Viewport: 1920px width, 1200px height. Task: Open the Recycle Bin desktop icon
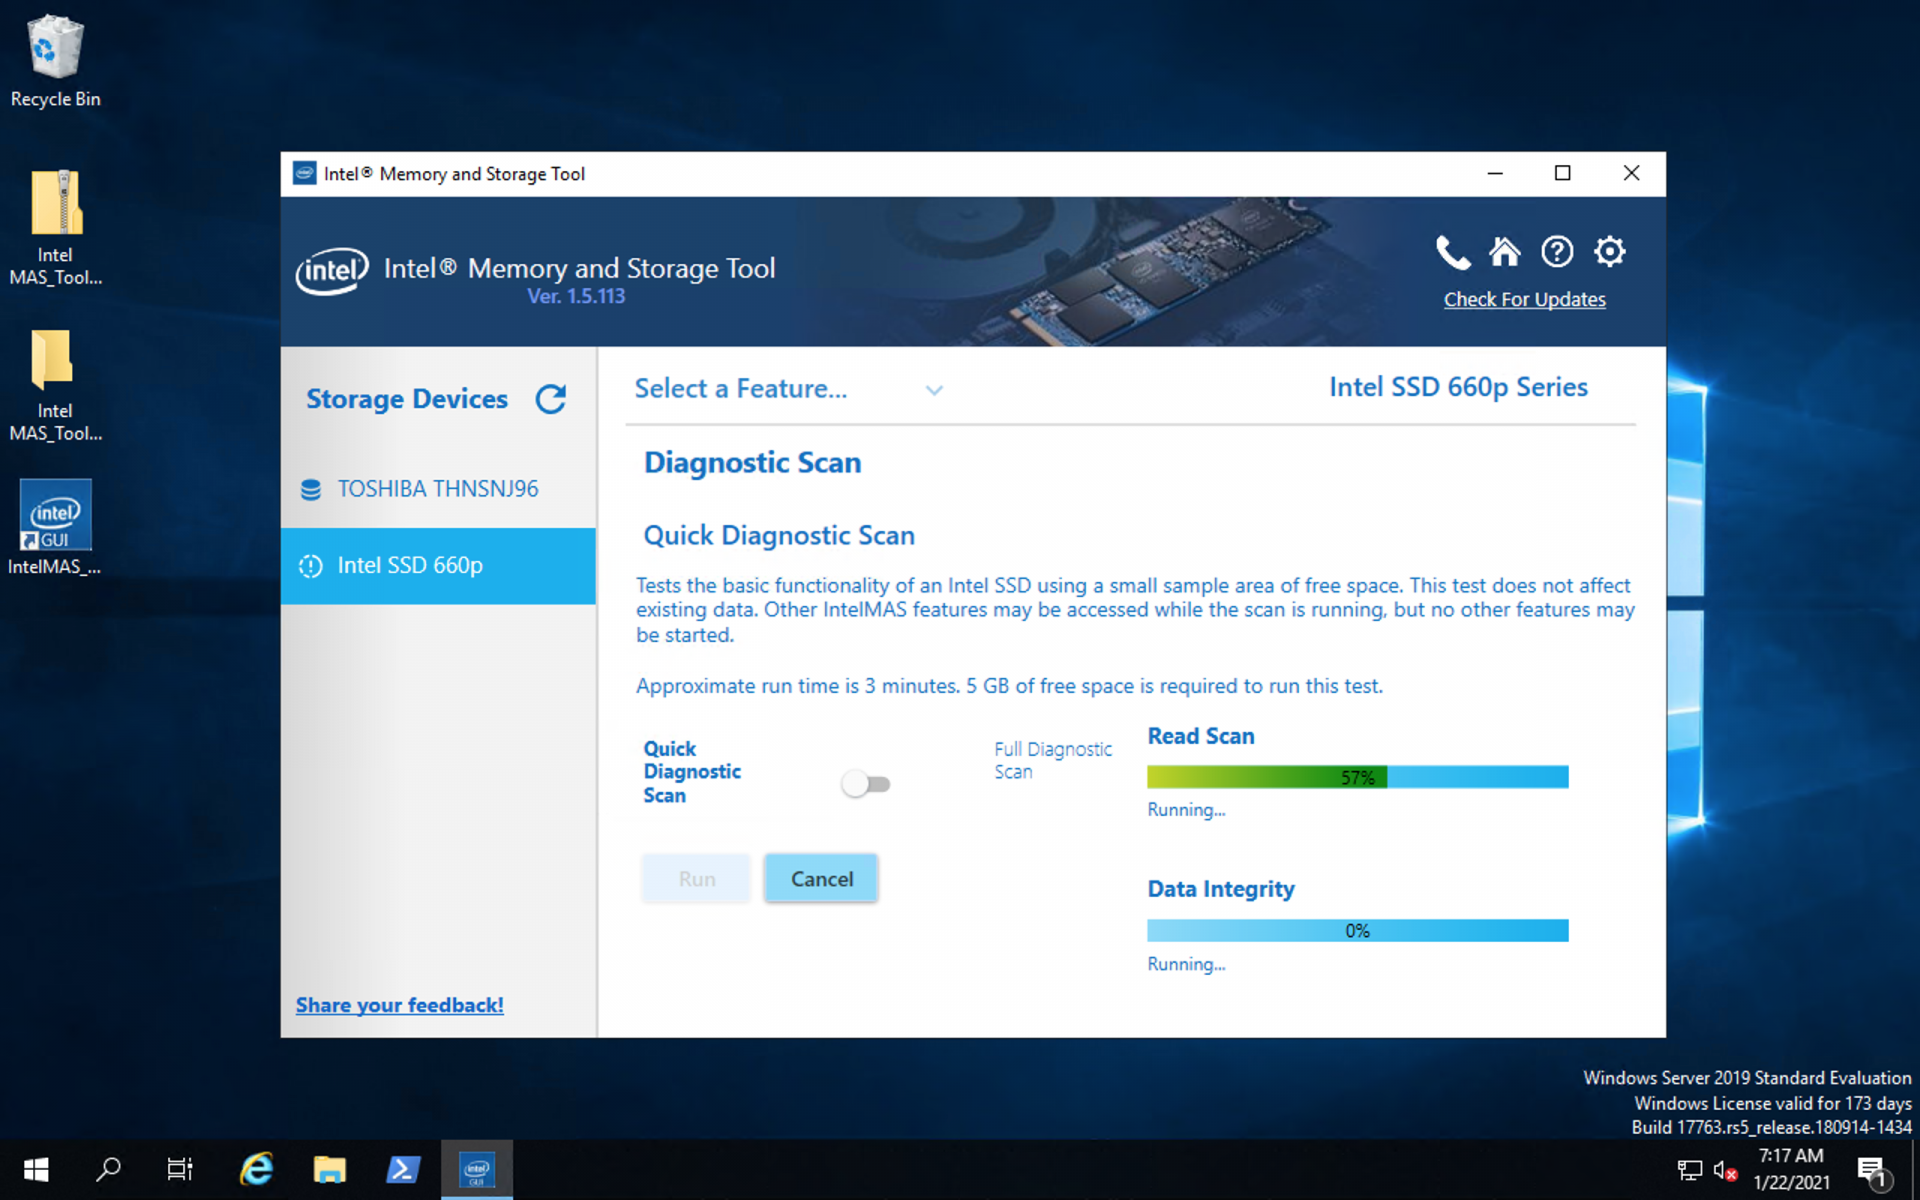click(x=55, y=48)
